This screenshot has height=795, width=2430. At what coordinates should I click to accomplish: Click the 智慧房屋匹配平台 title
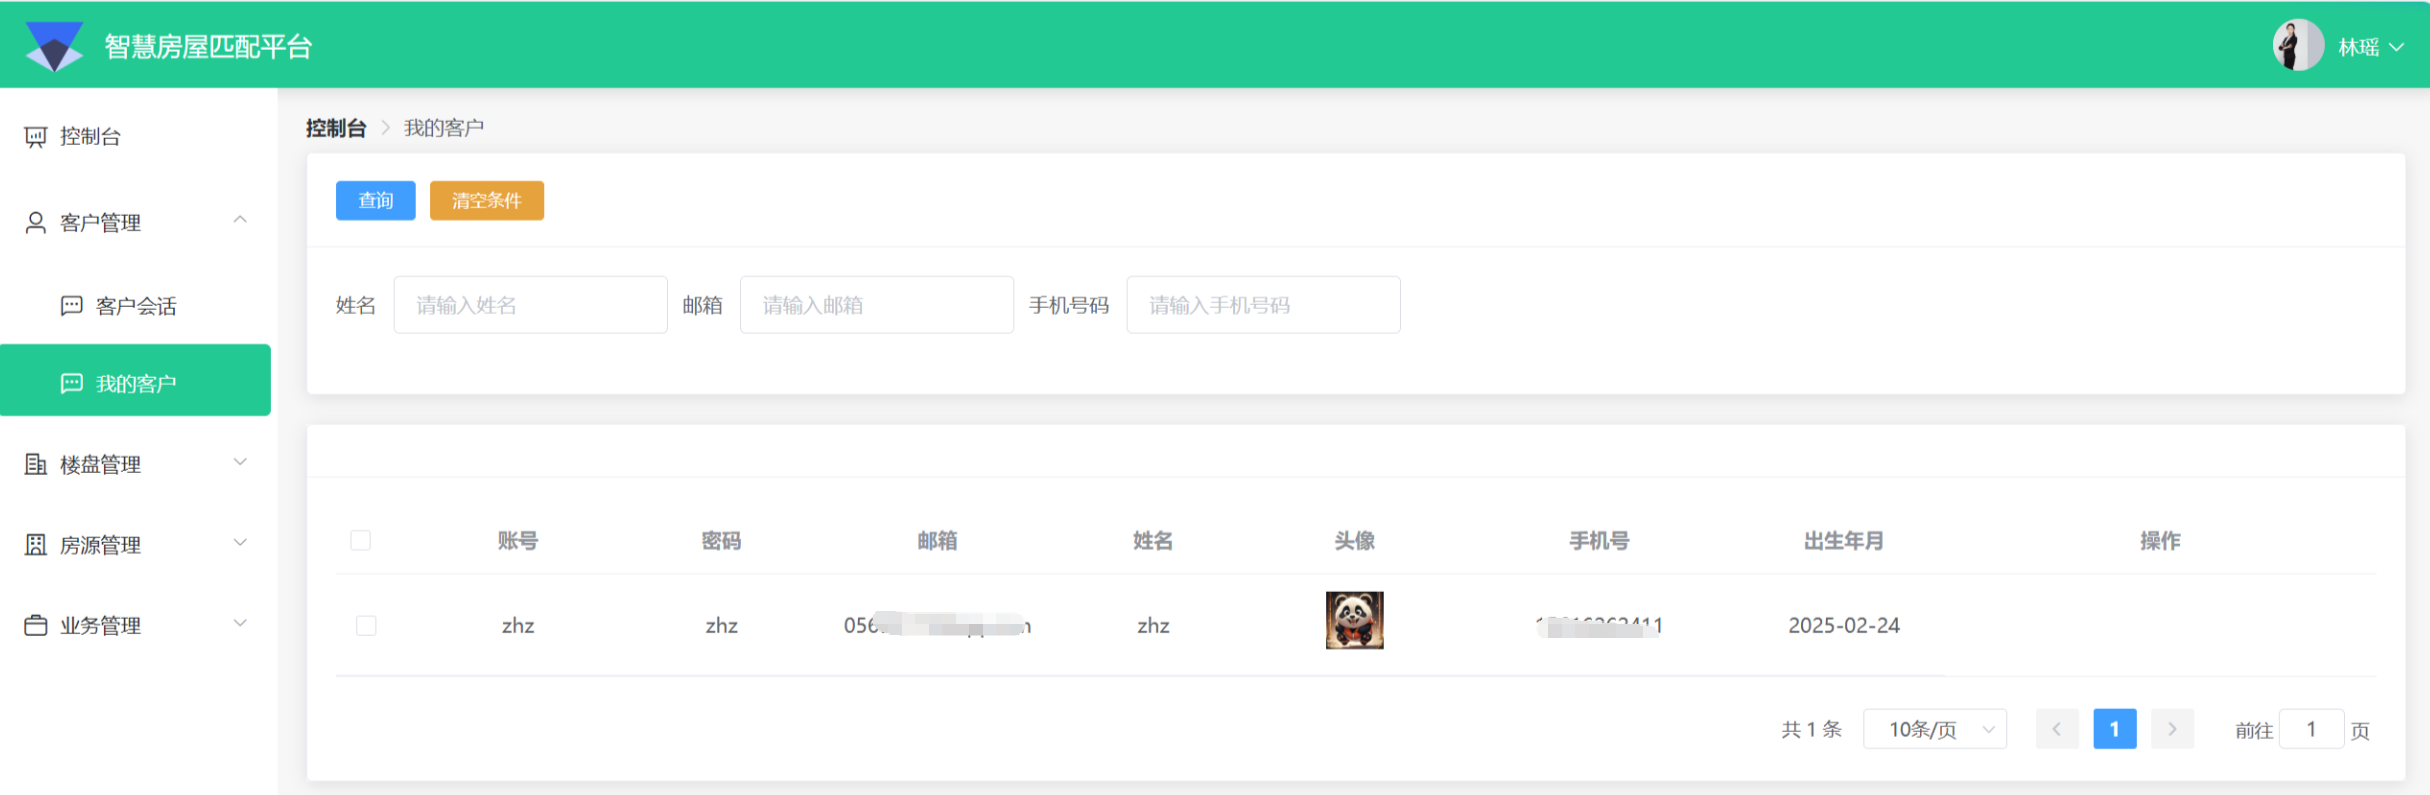click(208, 46)
